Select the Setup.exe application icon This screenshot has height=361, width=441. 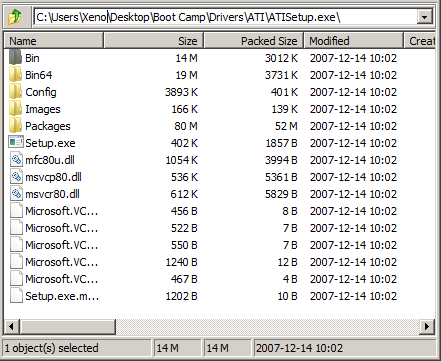pyautogui.click(x=16, y=142)
